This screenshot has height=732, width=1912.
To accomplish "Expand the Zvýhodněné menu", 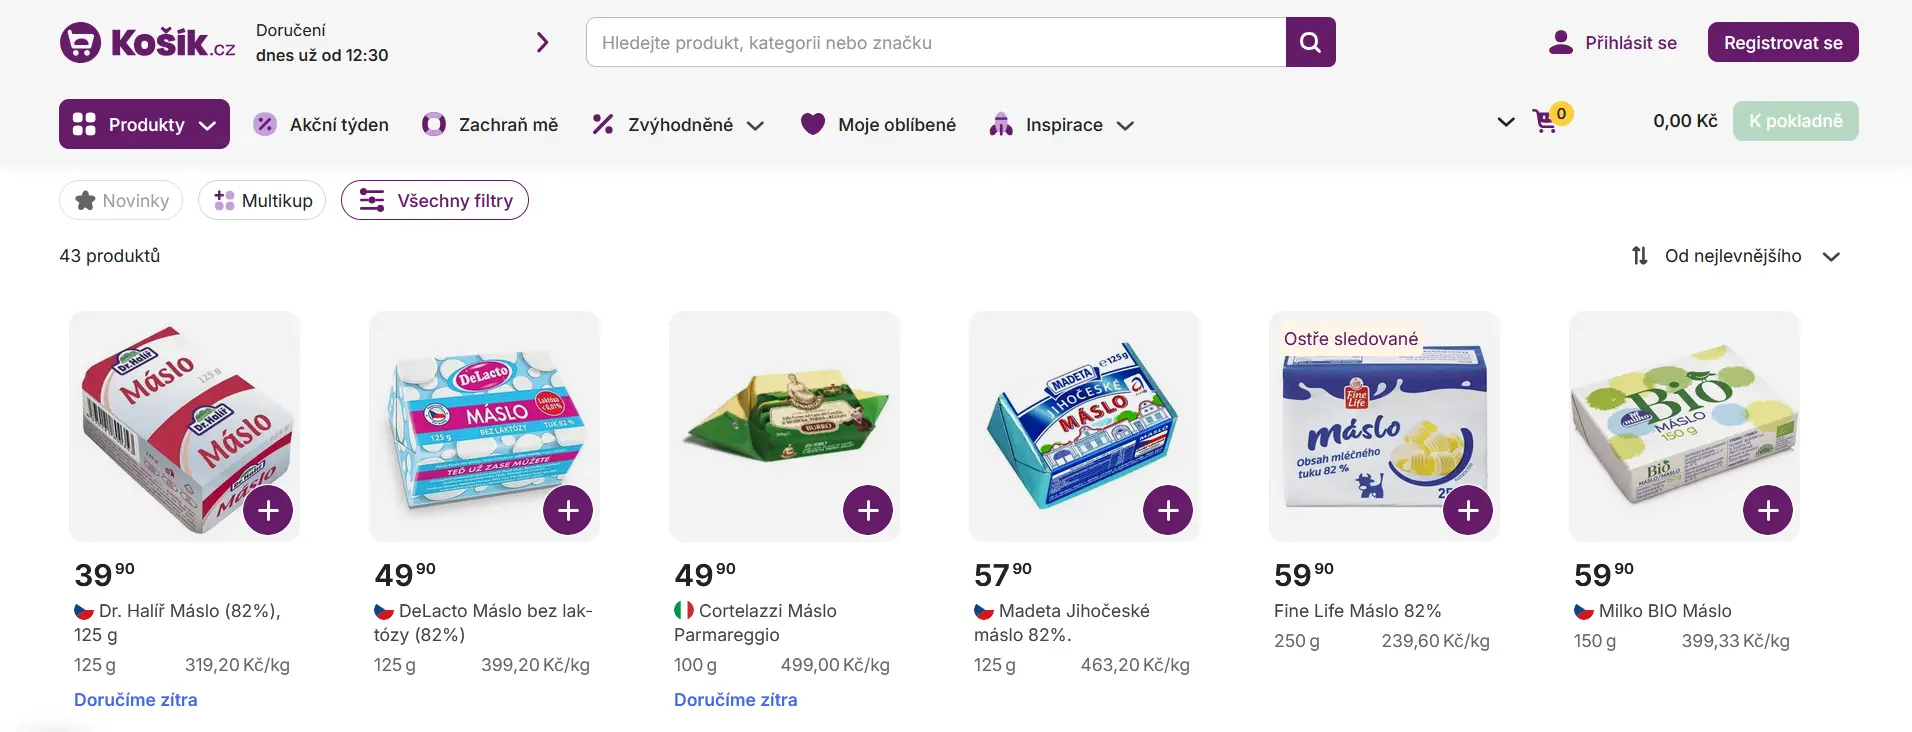I will tap(678, 125).
